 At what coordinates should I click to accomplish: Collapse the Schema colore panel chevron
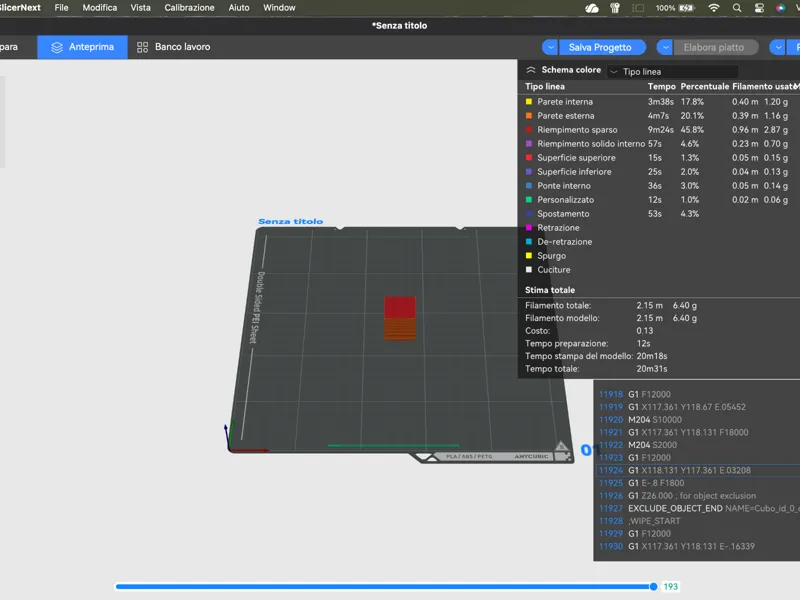tap(531, 70)
